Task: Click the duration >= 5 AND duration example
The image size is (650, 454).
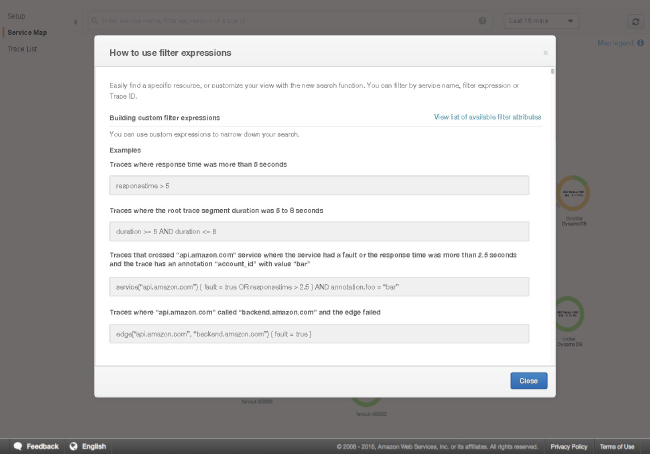Action: (x=319, y=231)
